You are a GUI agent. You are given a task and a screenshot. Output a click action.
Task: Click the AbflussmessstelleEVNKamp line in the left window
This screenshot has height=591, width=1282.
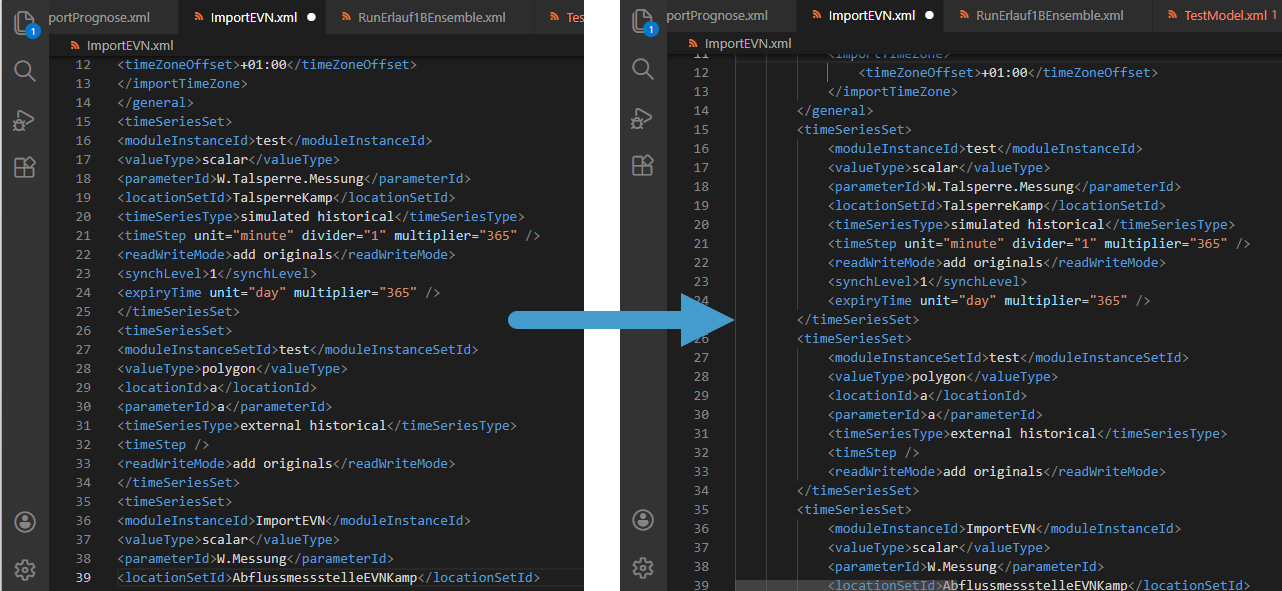click(329, 577)
